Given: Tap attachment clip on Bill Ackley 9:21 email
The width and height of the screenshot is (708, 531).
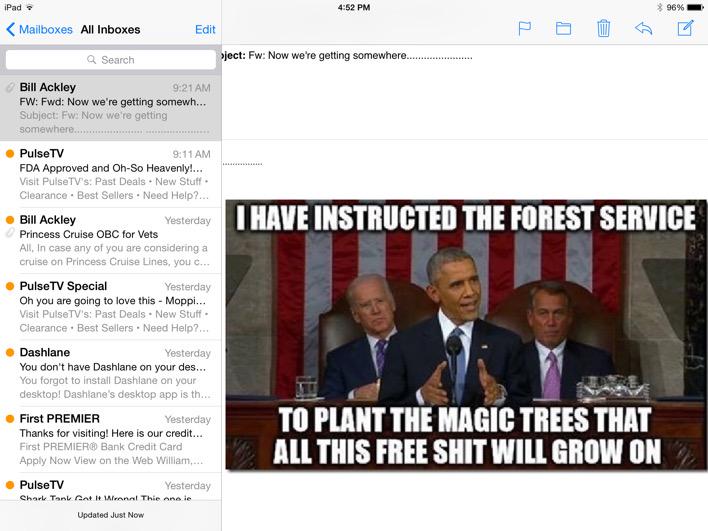Looking at the screenshot, I should [x=9, y=88].
